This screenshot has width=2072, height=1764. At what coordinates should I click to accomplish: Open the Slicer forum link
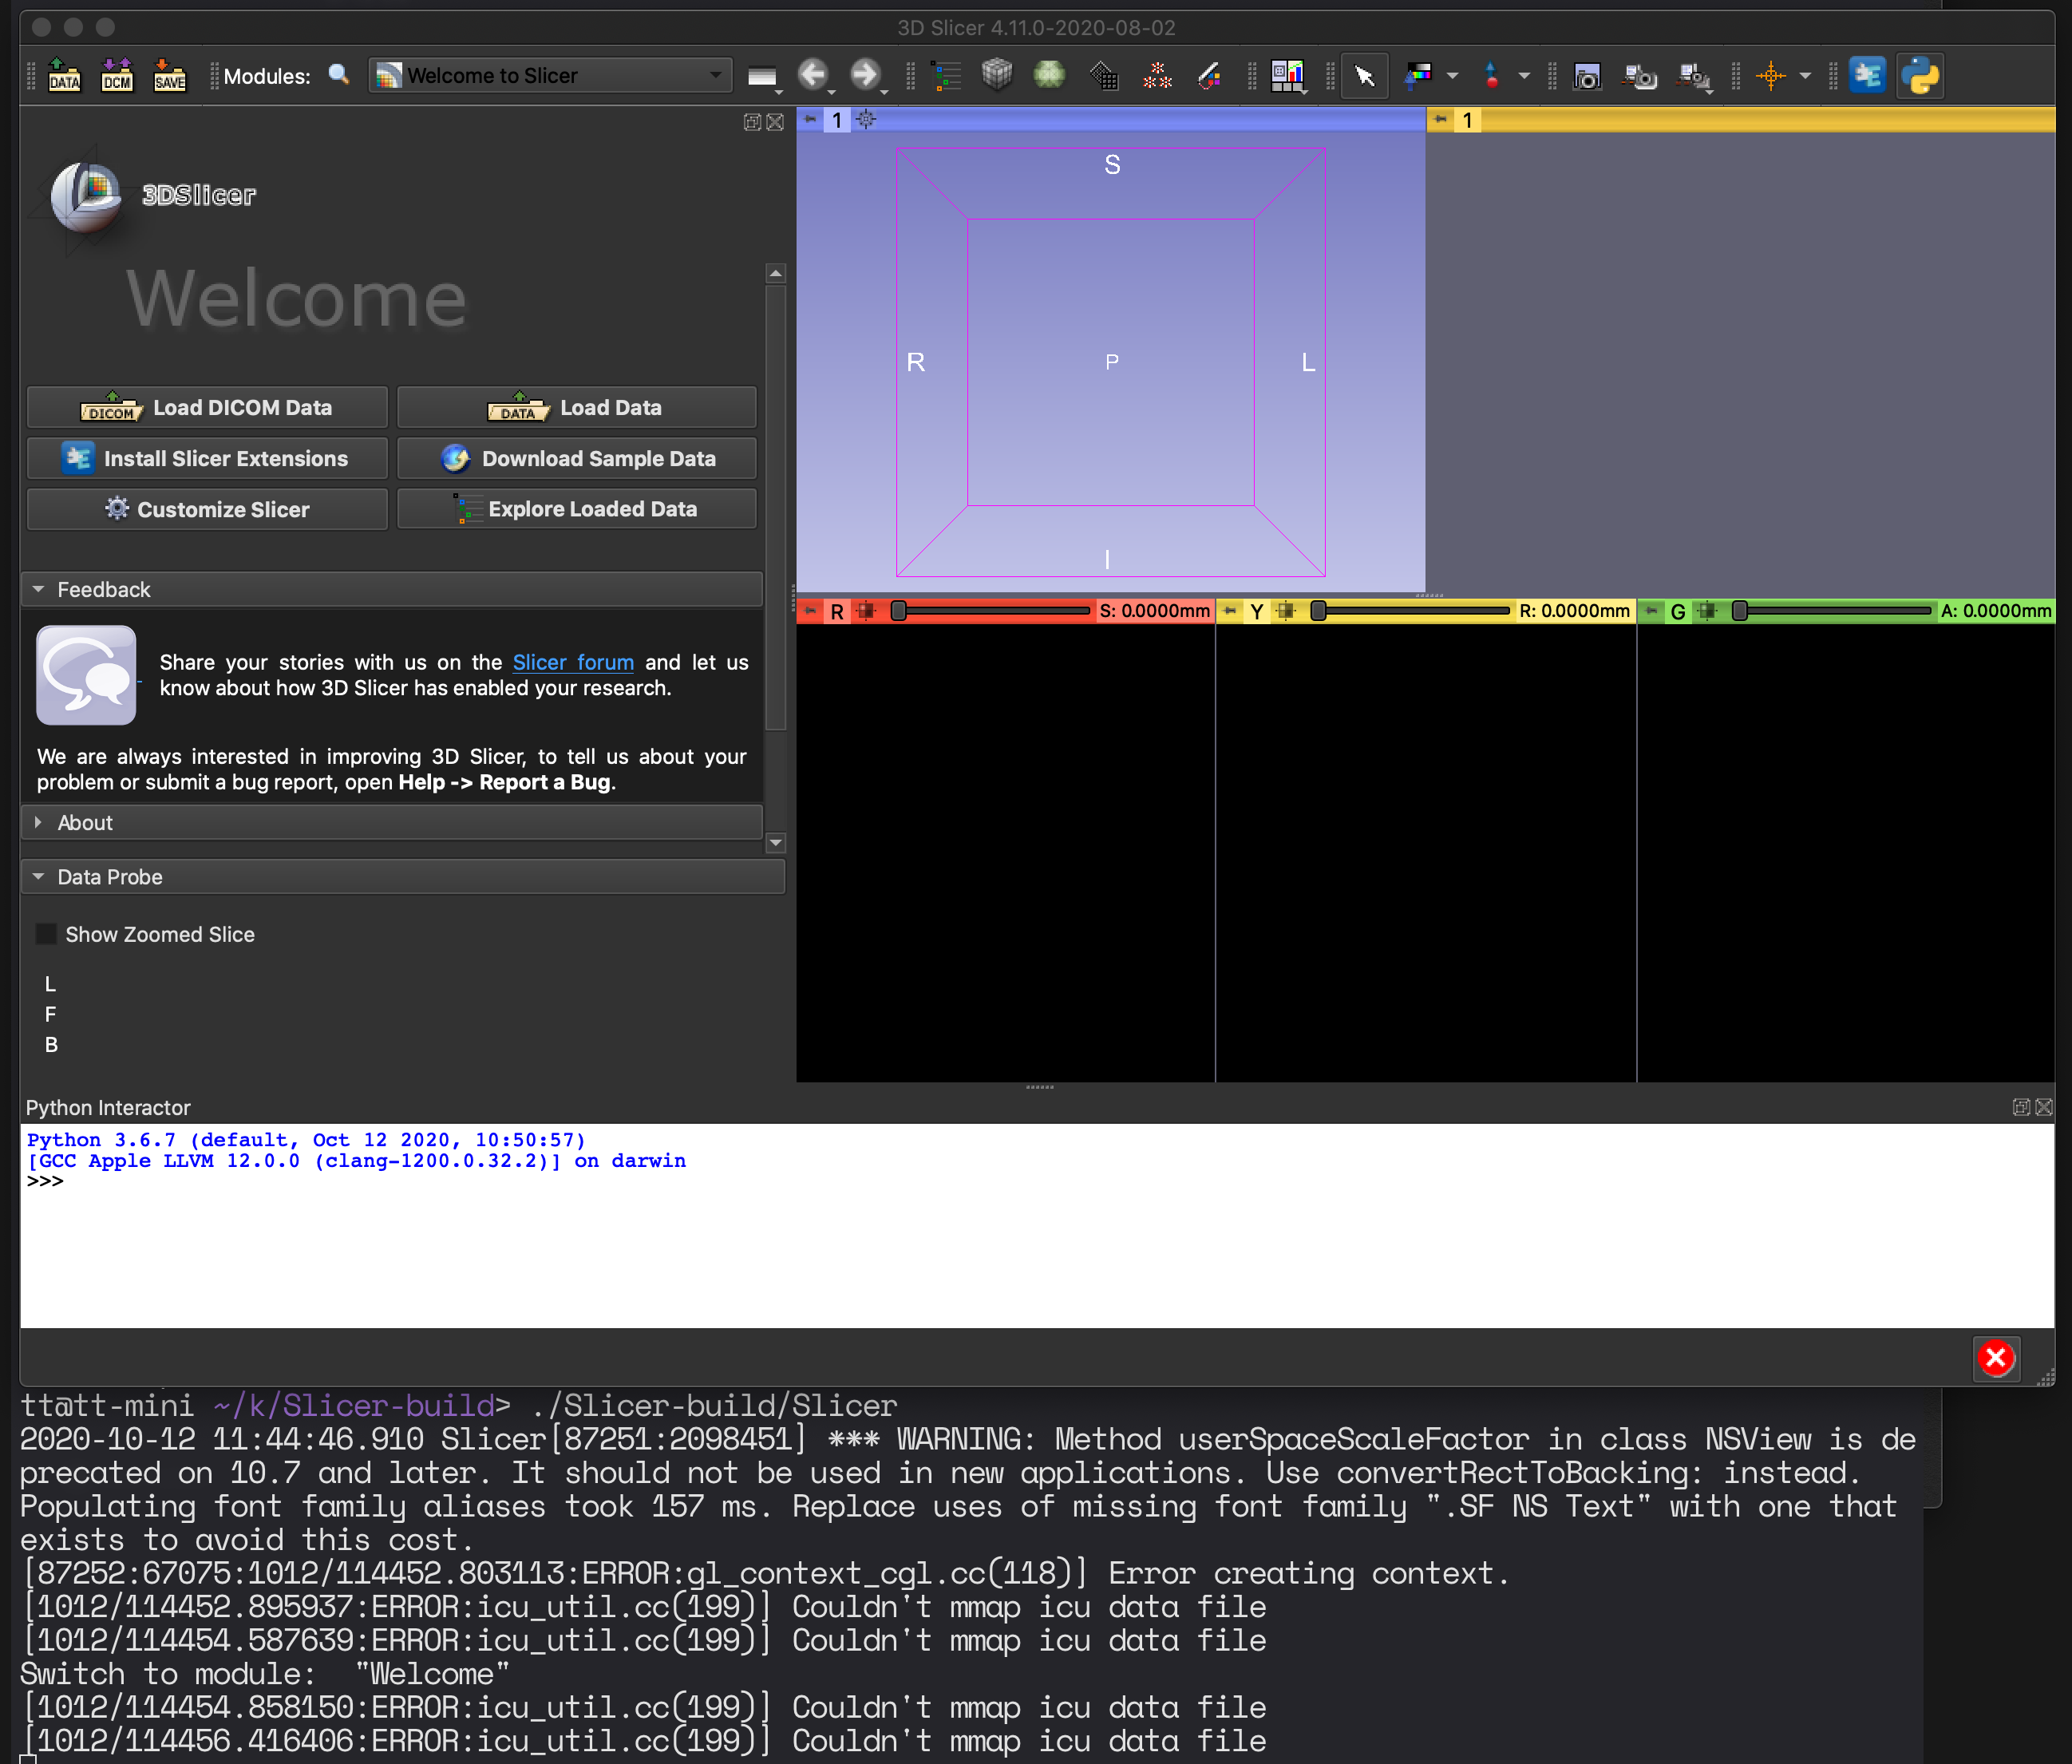(x=573, y=662)
